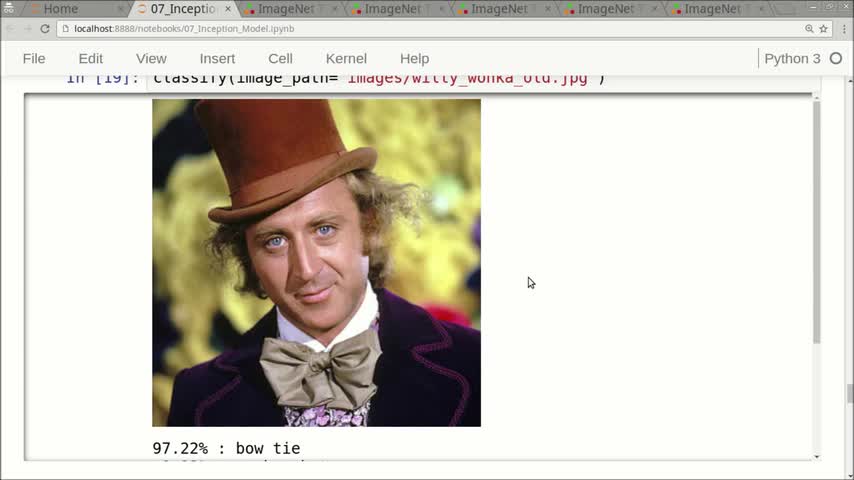Click the page vertical scrollbar thumb
Viewport: 854px width, 480px height.
pyautogui.click(x=850, y=393)
